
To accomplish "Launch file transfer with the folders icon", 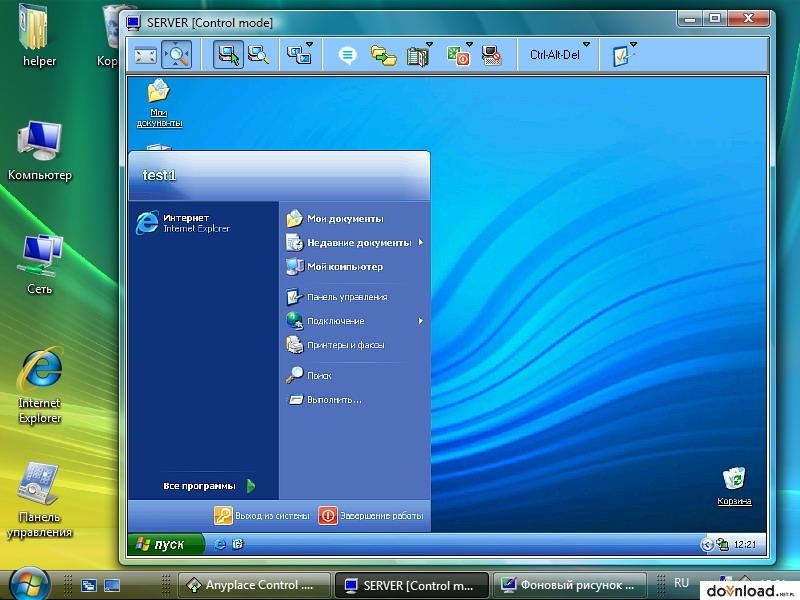I will click(384, 55).
